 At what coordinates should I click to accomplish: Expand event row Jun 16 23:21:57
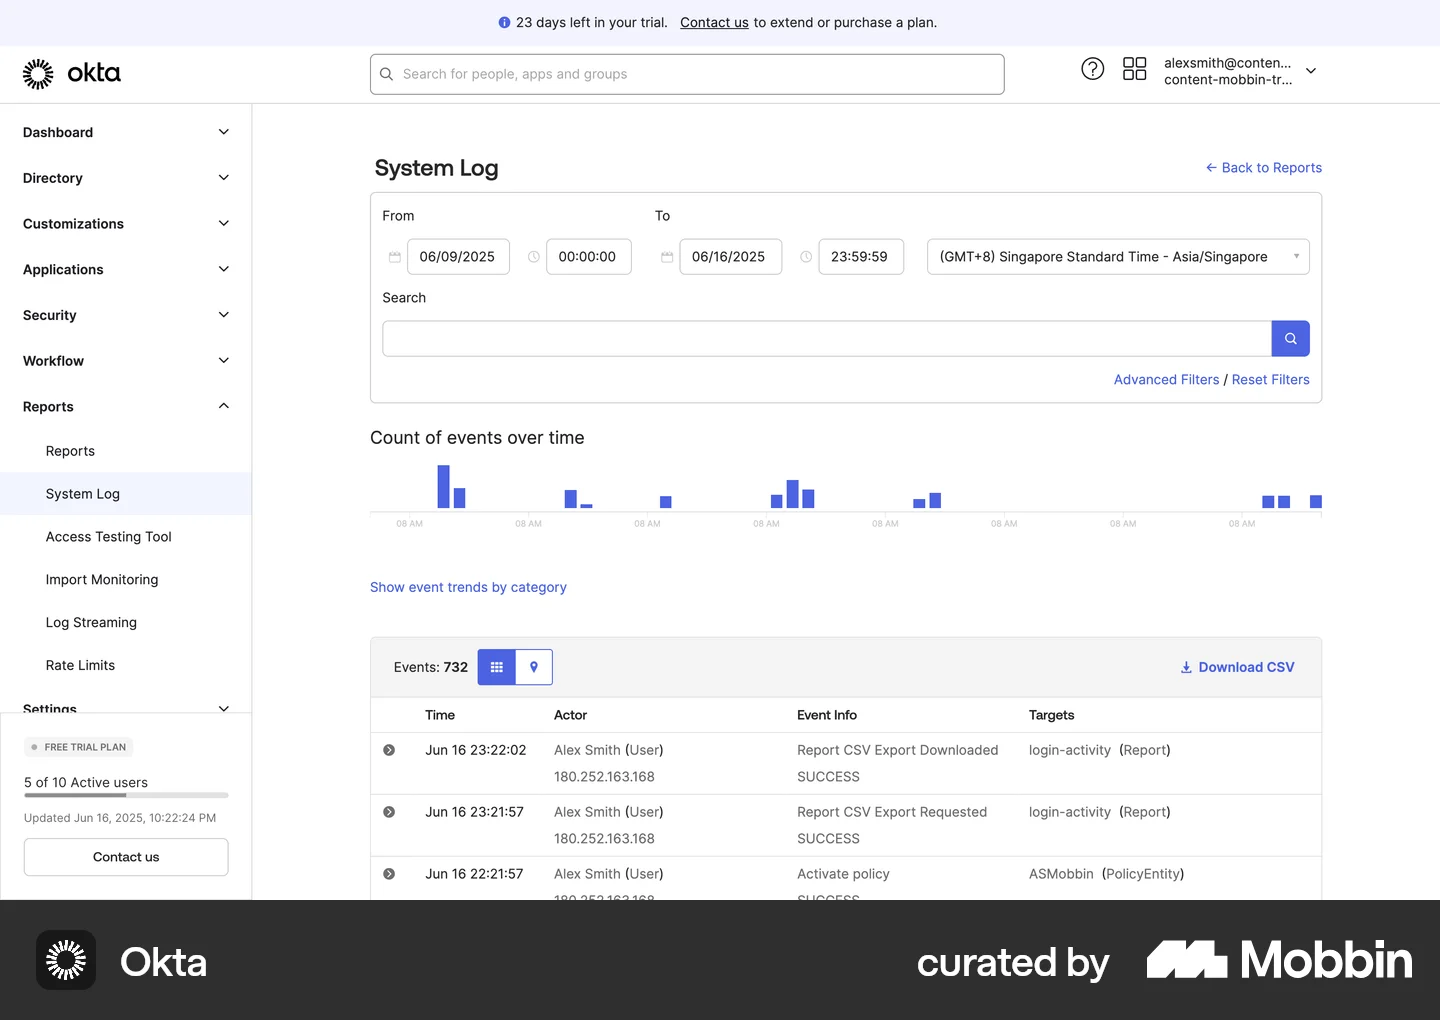coord(389,812)
